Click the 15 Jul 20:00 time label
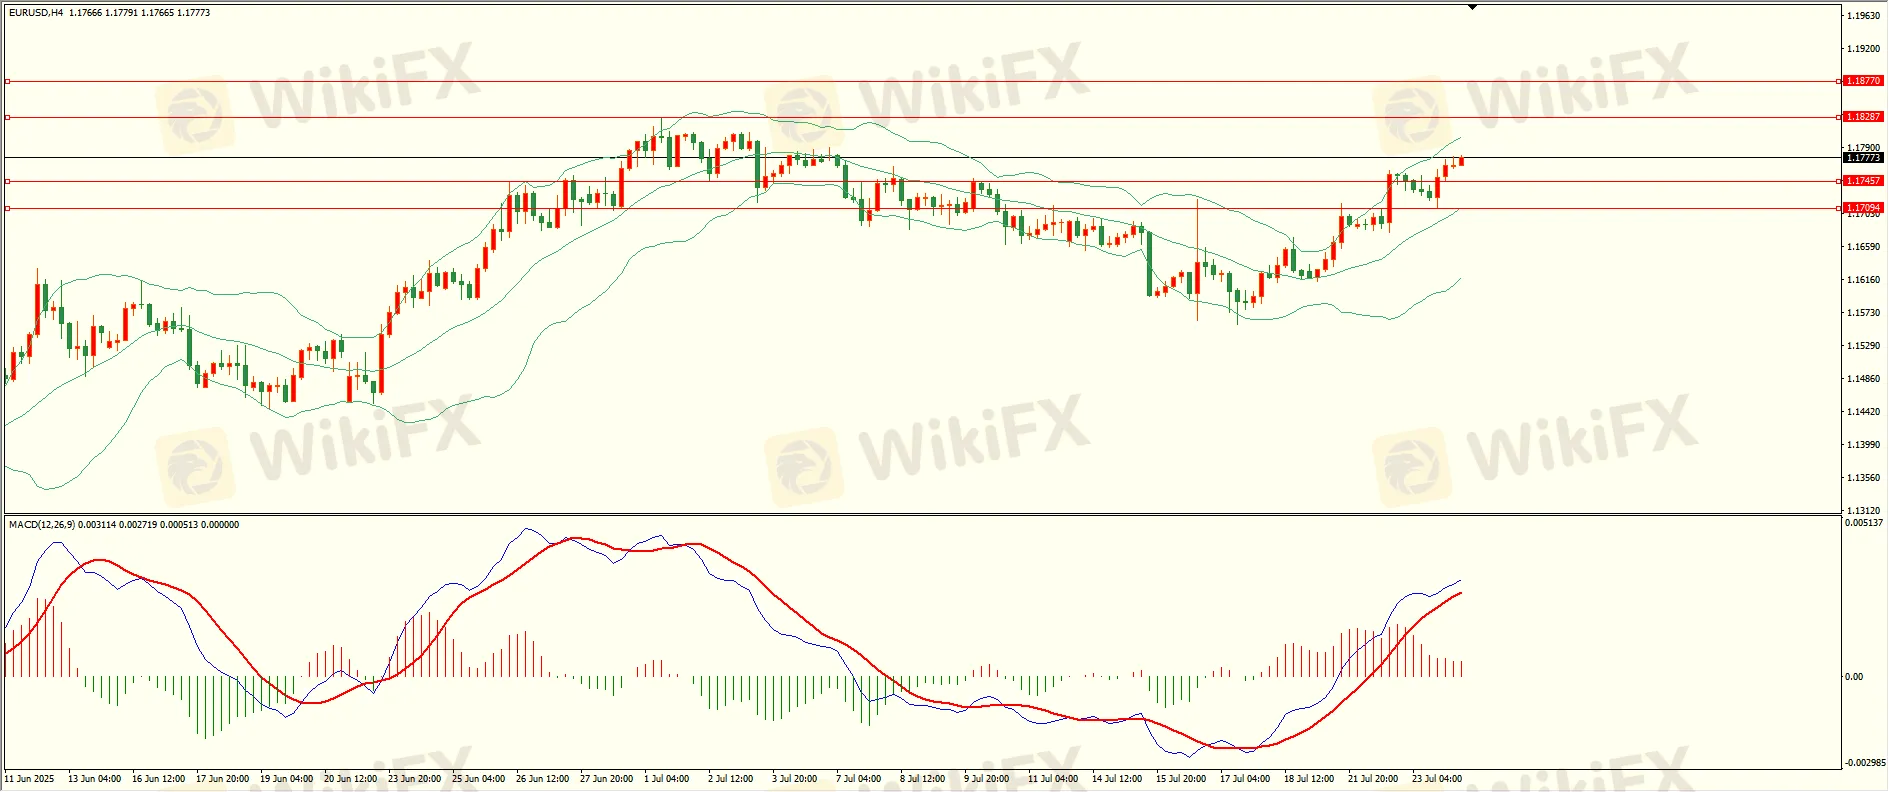 tap(1181, 778)
